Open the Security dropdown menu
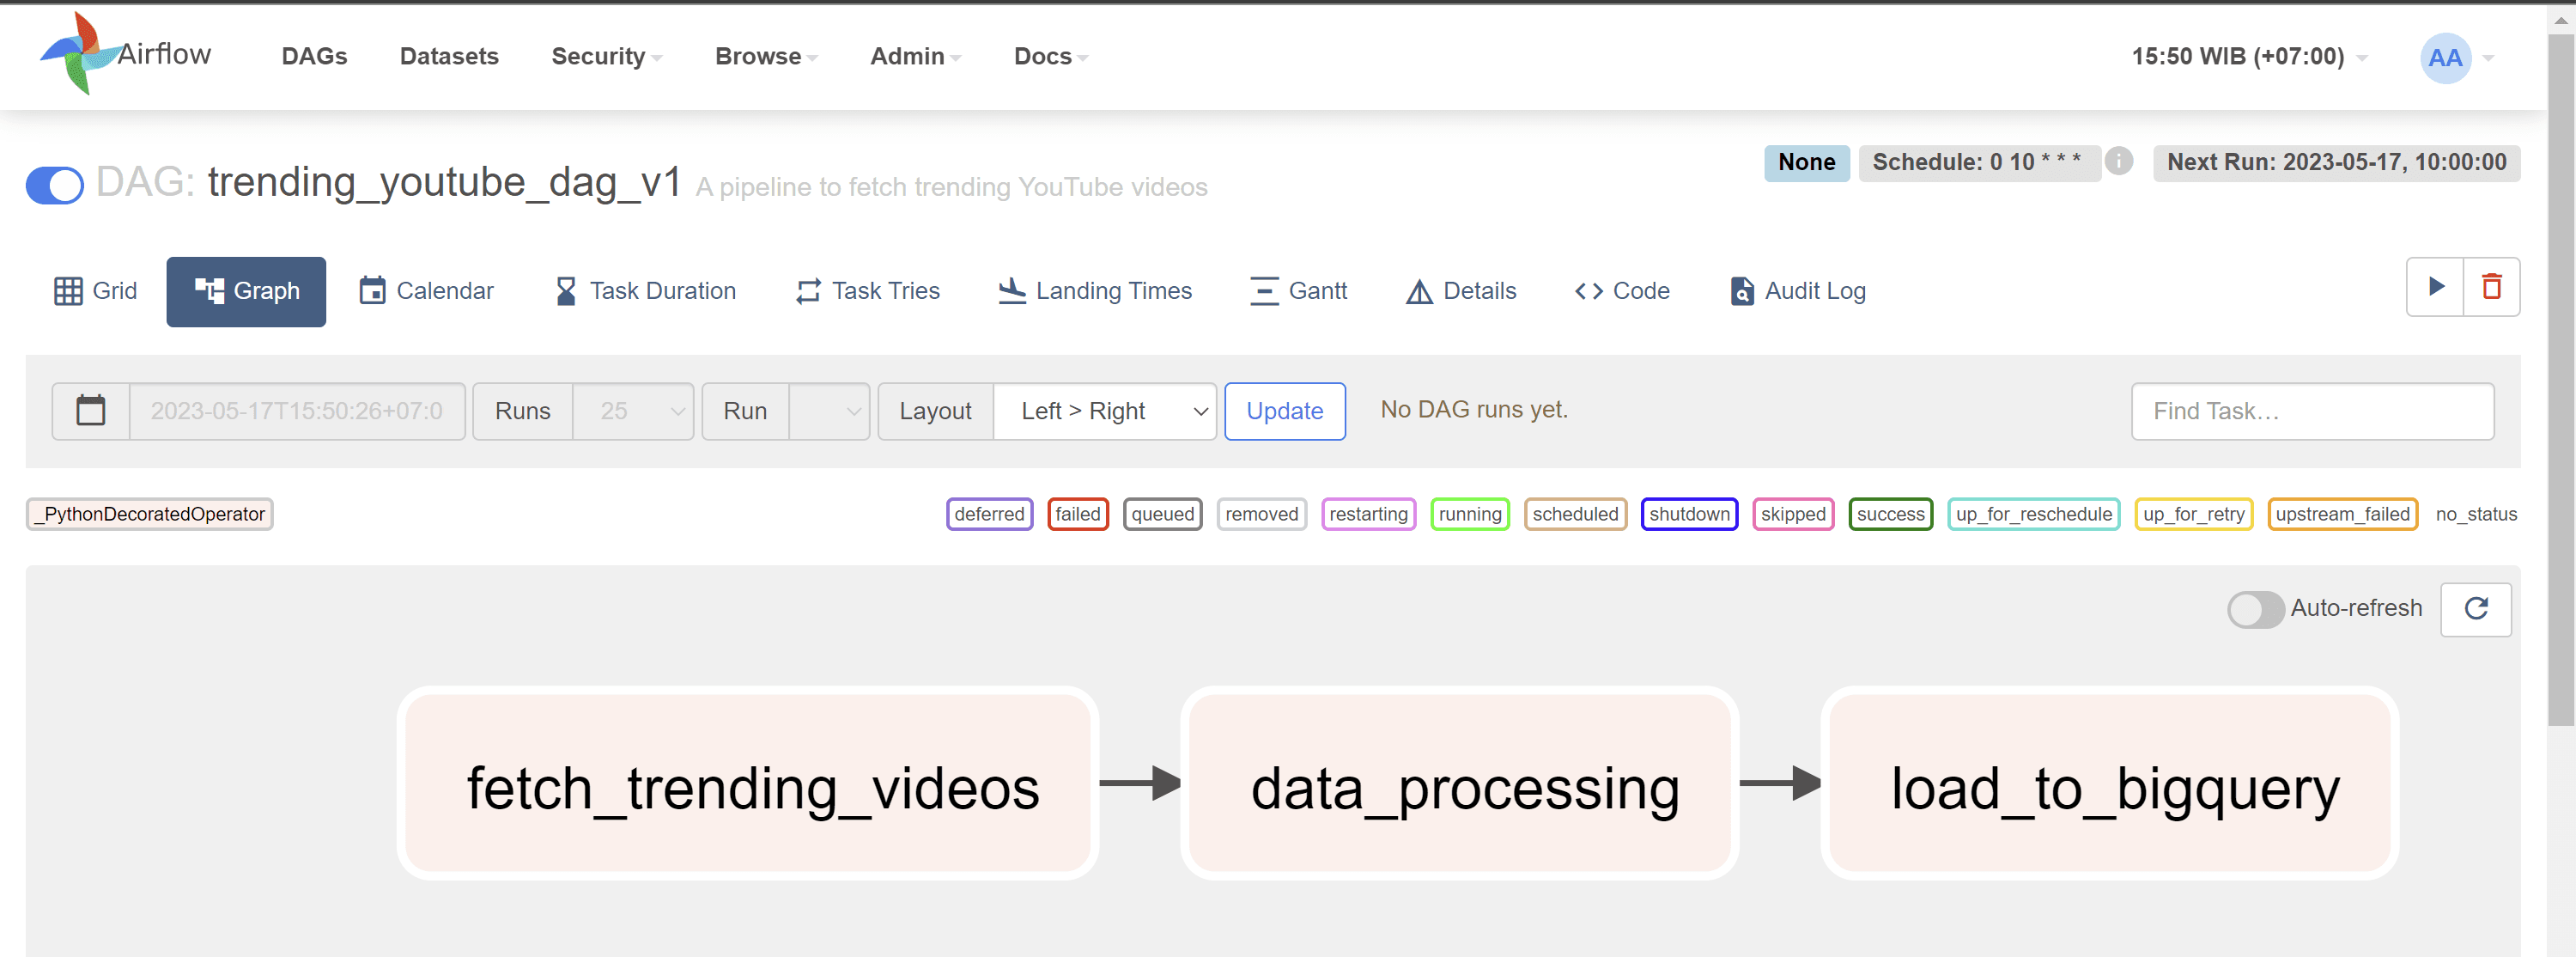This screenshot has height=957, width=2576. 606,57
